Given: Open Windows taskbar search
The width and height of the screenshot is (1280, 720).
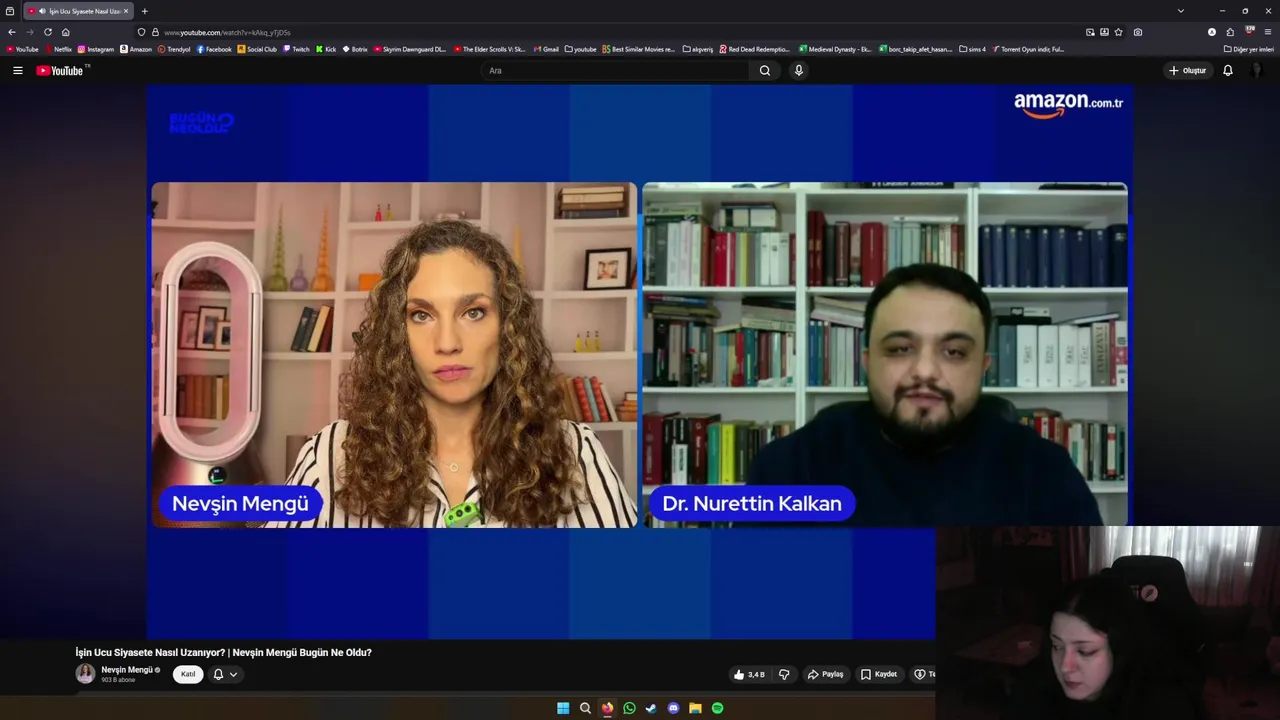Looking at the screenshot, I should [585, 708].
